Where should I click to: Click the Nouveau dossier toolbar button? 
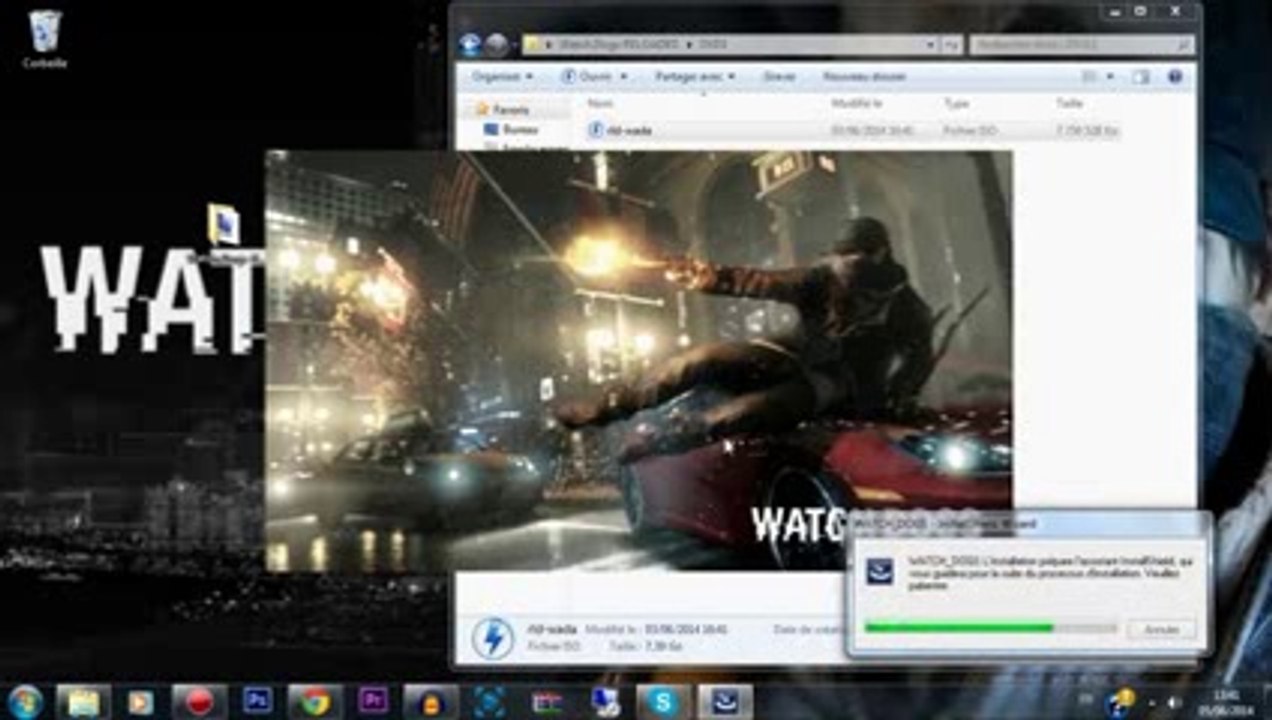[864, 76]
